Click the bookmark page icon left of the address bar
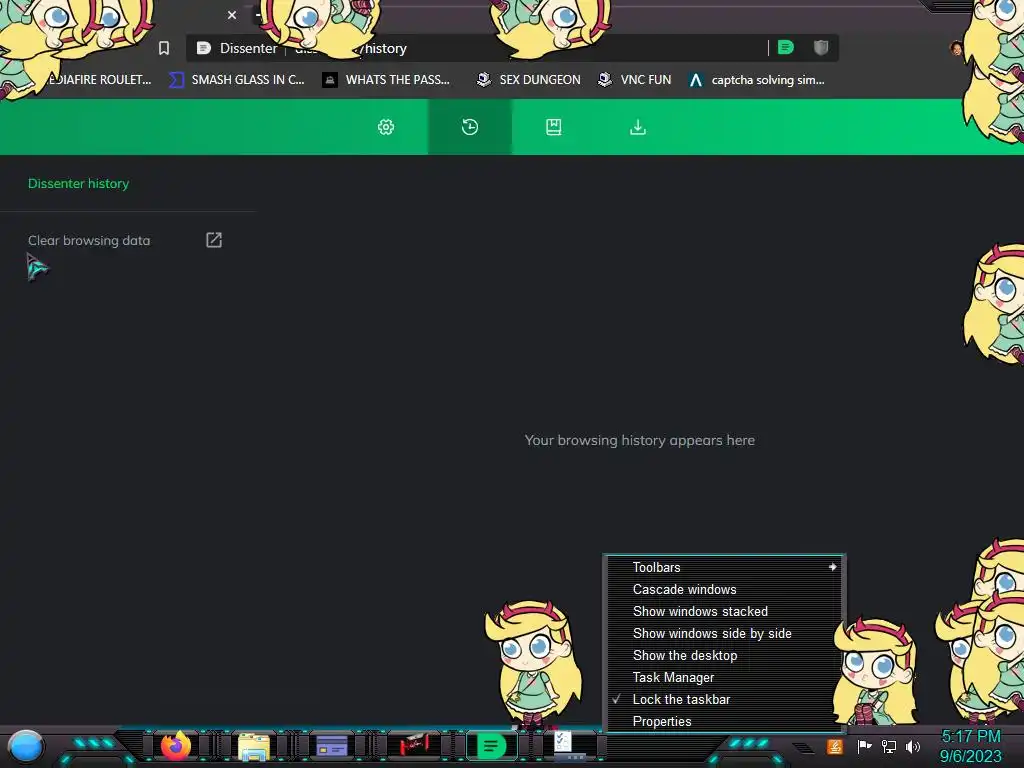 pos(164,48)
